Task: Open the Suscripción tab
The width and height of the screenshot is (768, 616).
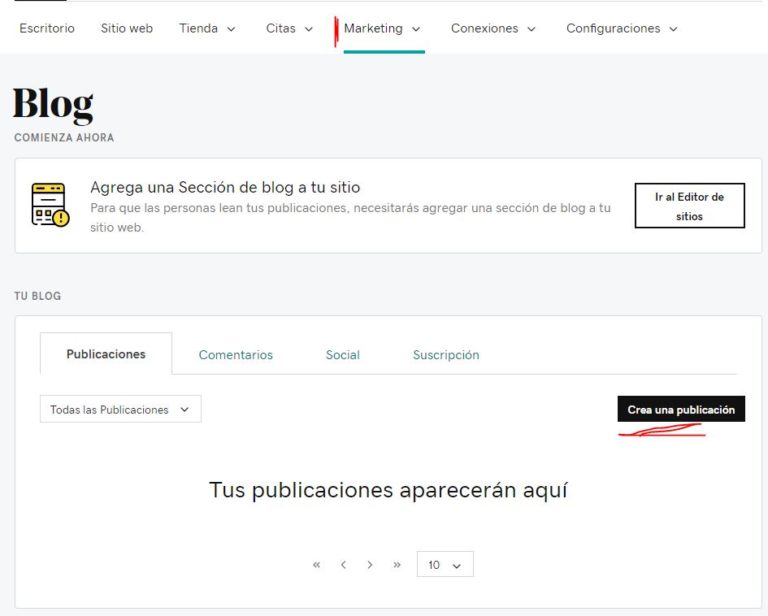Action: (446, 355)
